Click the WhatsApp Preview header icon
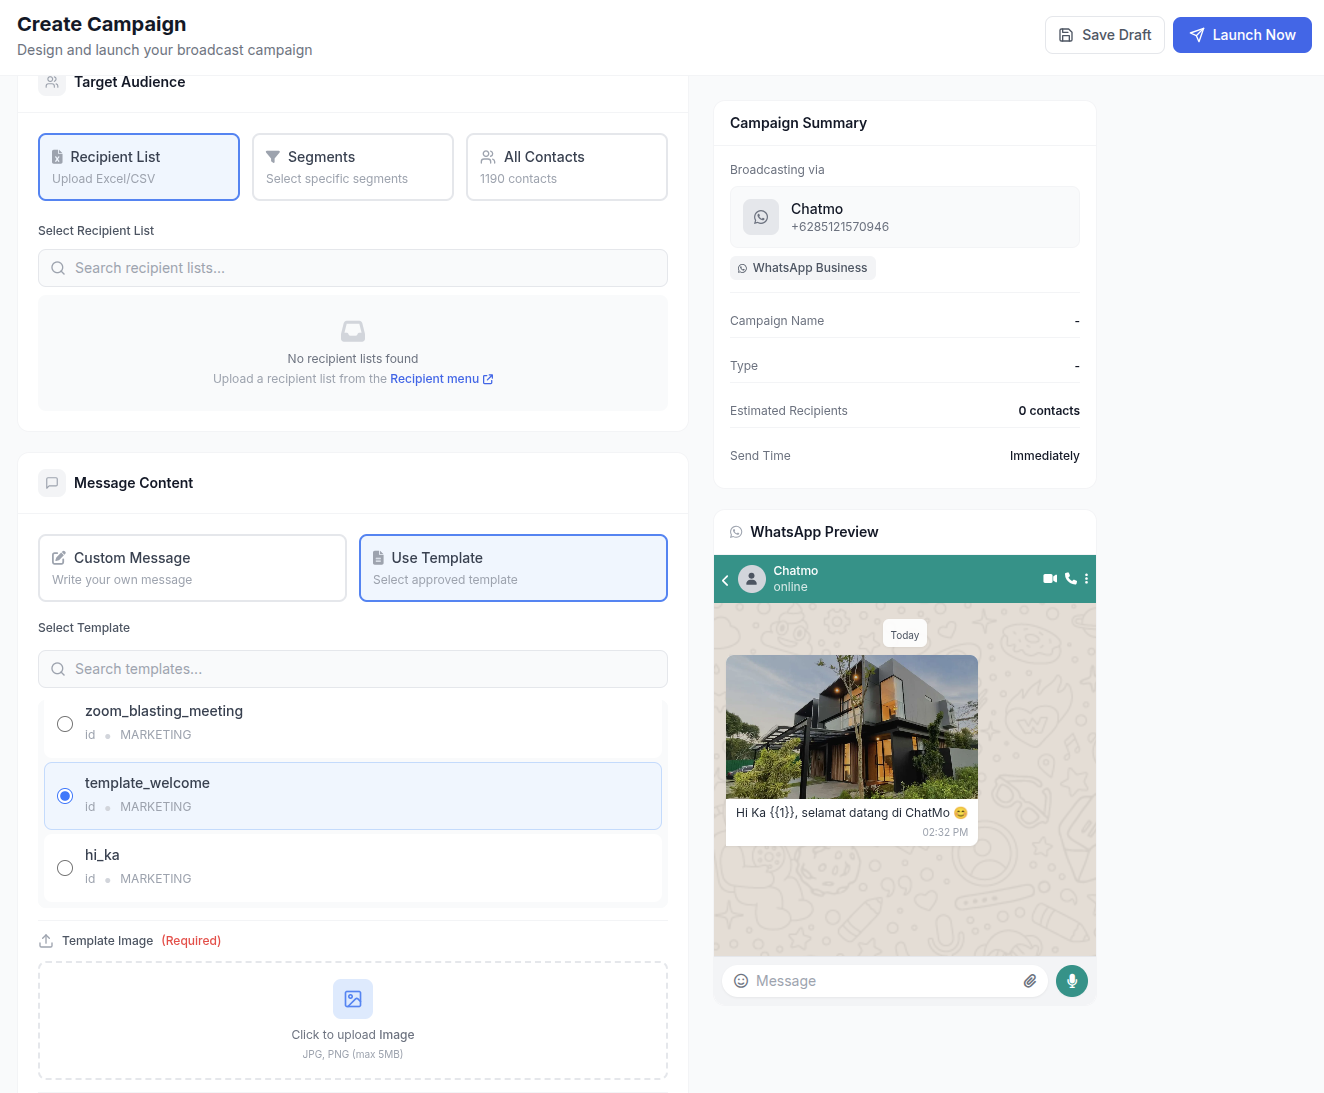The height and width of the screenshot is (1093, 1324). coord(736,532)
